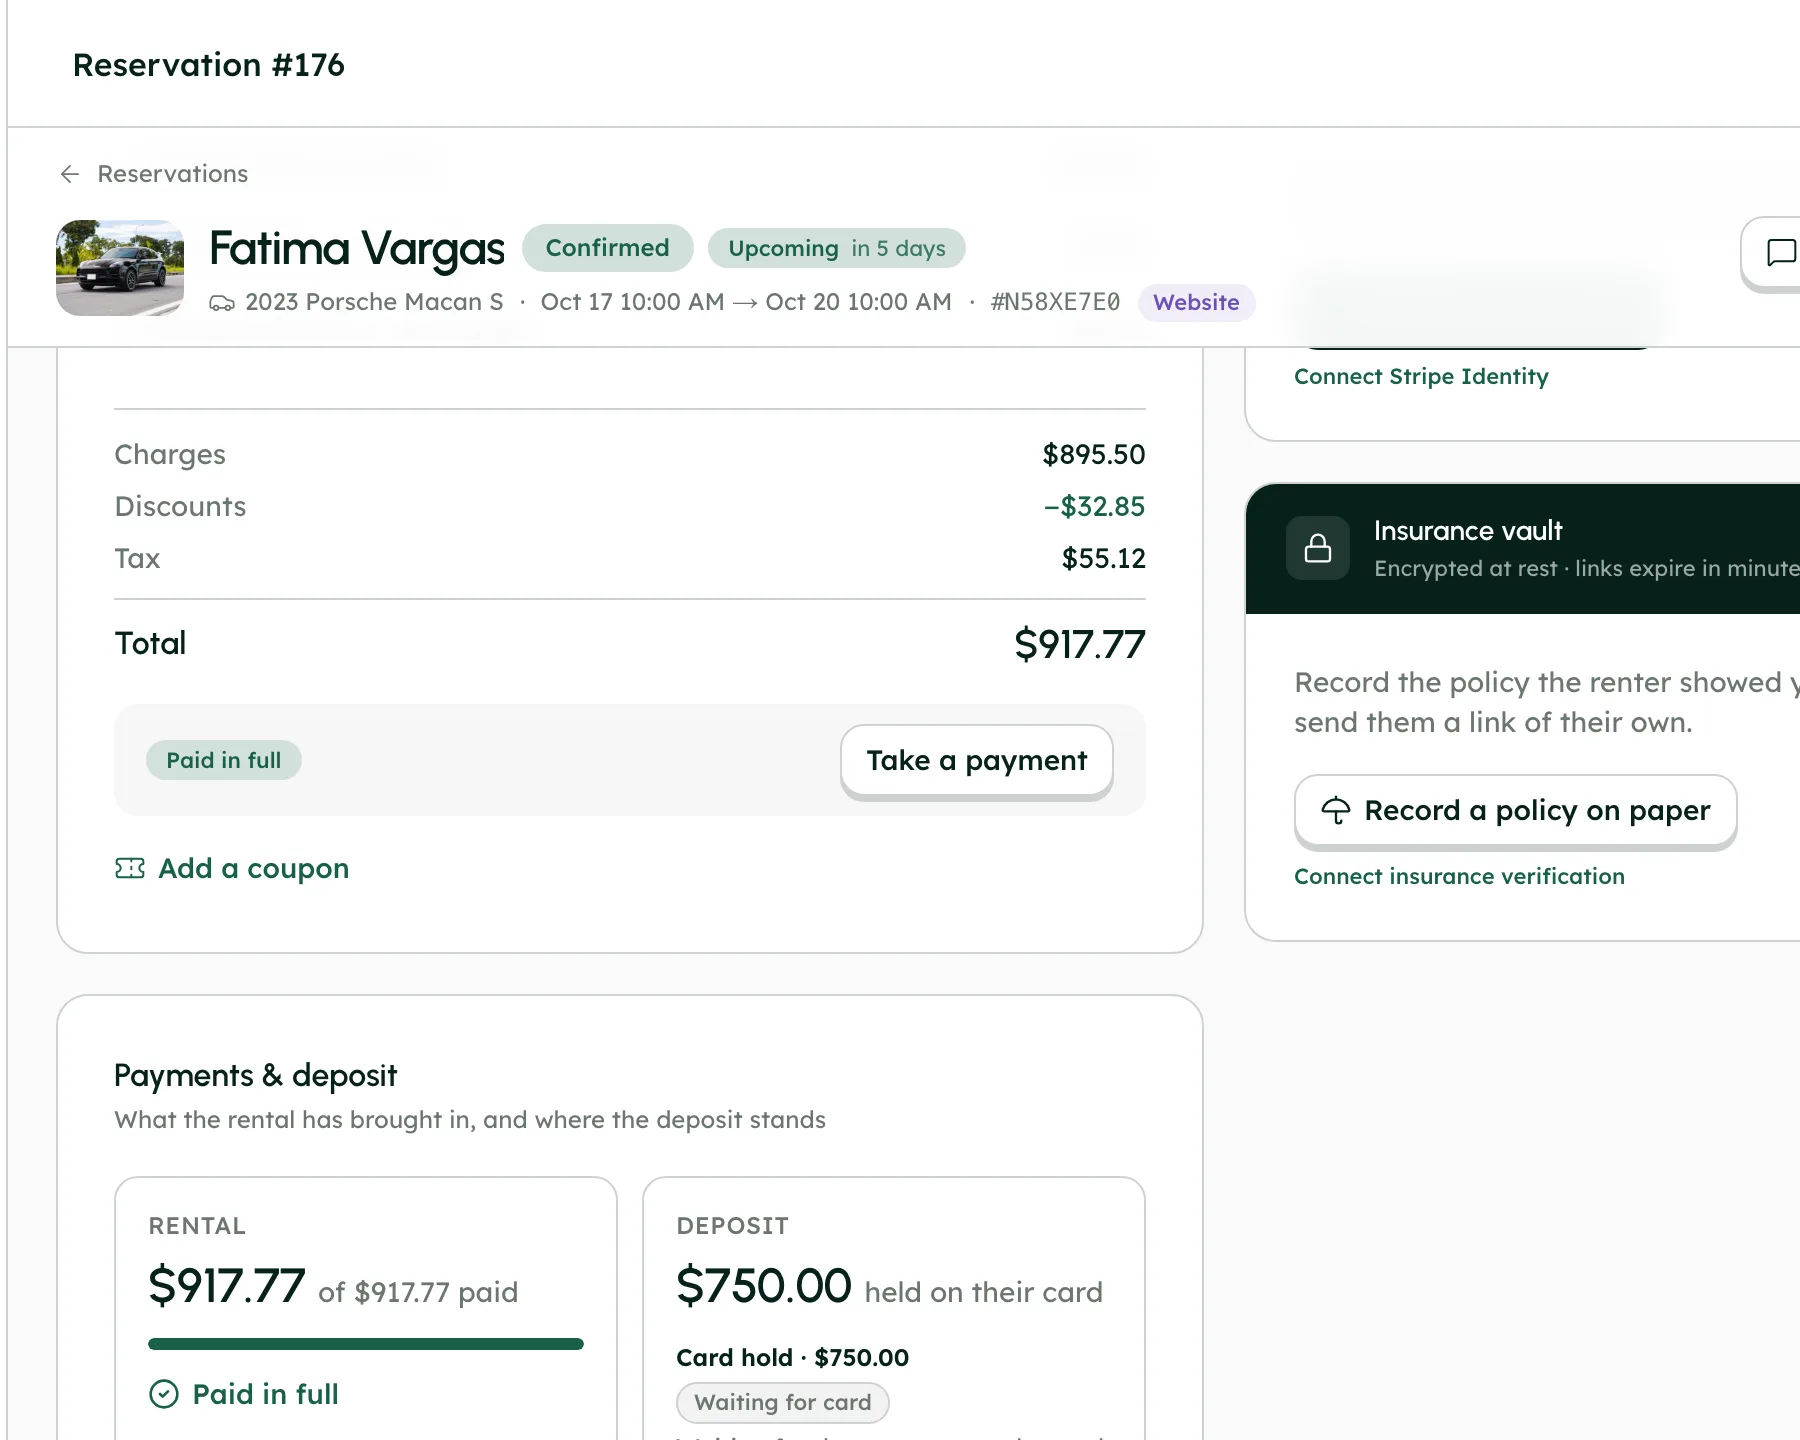The height and width of the screenshot is (1440, 1800).
Task: Click the 2023 Porsche Macan S vehicle name
Action: [374, 302]
